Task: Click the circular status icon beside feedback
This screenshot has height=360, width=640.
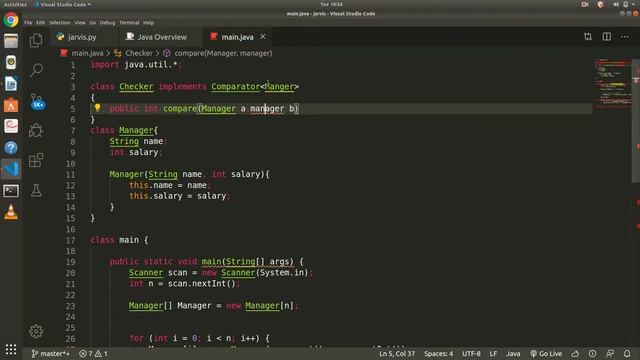Action: [x=593, y=353]
